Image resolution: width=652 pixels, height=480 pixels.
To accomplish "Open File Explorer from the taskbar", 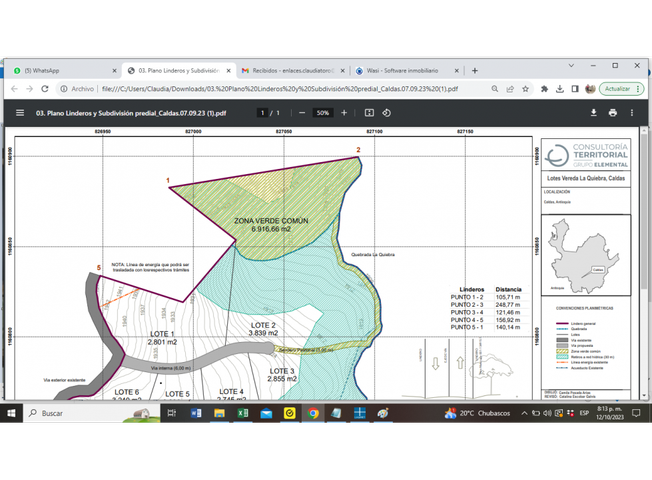I will click(219, 413).
